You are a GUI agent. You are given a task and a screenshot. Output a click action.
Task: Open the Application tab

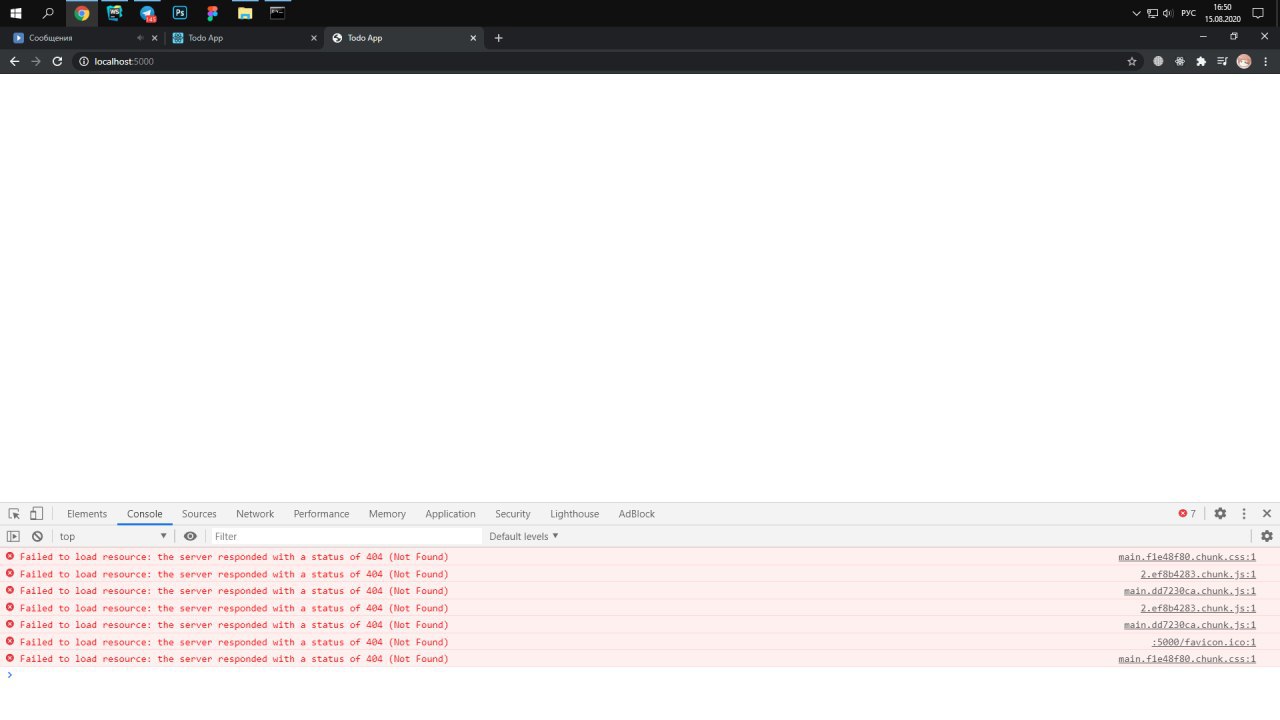[x=450, y=514]
